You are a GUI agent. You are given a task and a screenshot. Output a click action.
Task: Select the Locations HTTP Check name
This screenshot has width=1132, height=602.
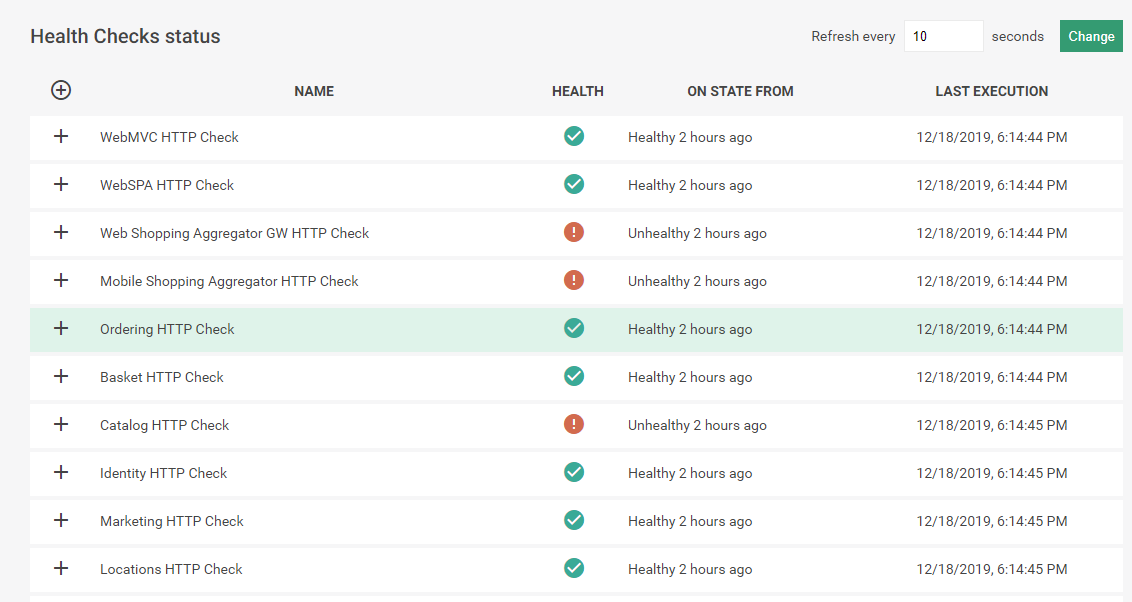[171, 569]
